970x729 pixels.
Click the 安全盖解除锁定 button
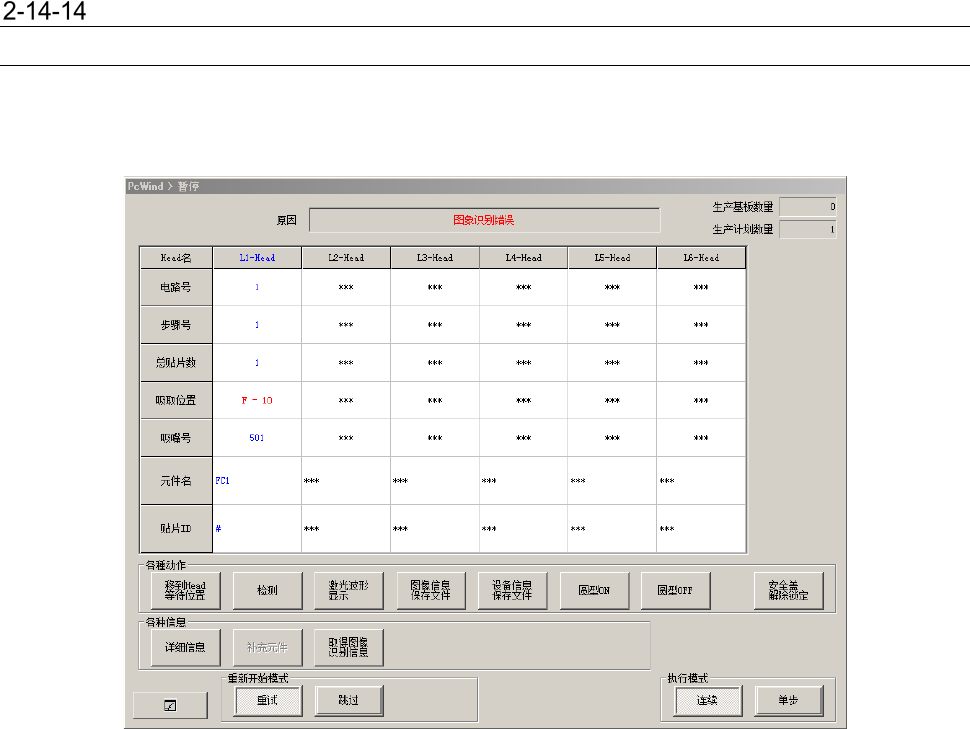click(788, 590)
